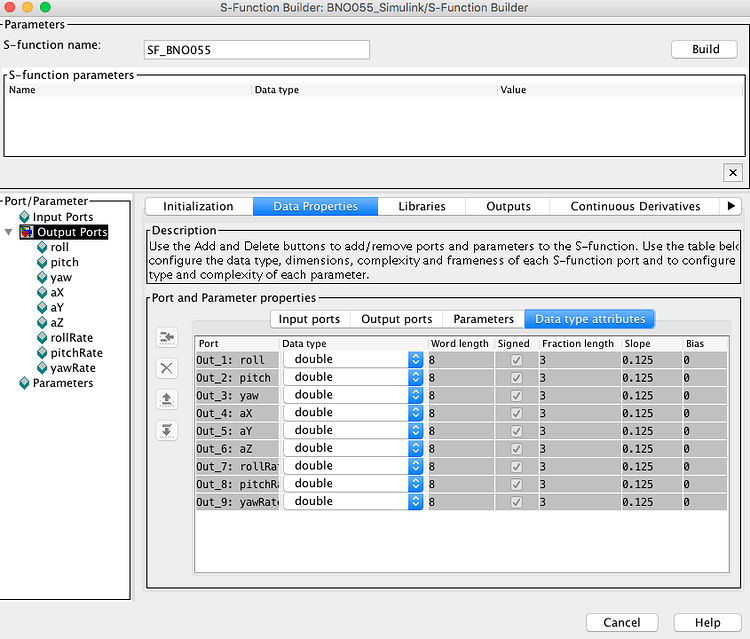Click the macOS green zoom button
Image resolution: width=750 pixels, height=639 pixels.
point(45,7)
